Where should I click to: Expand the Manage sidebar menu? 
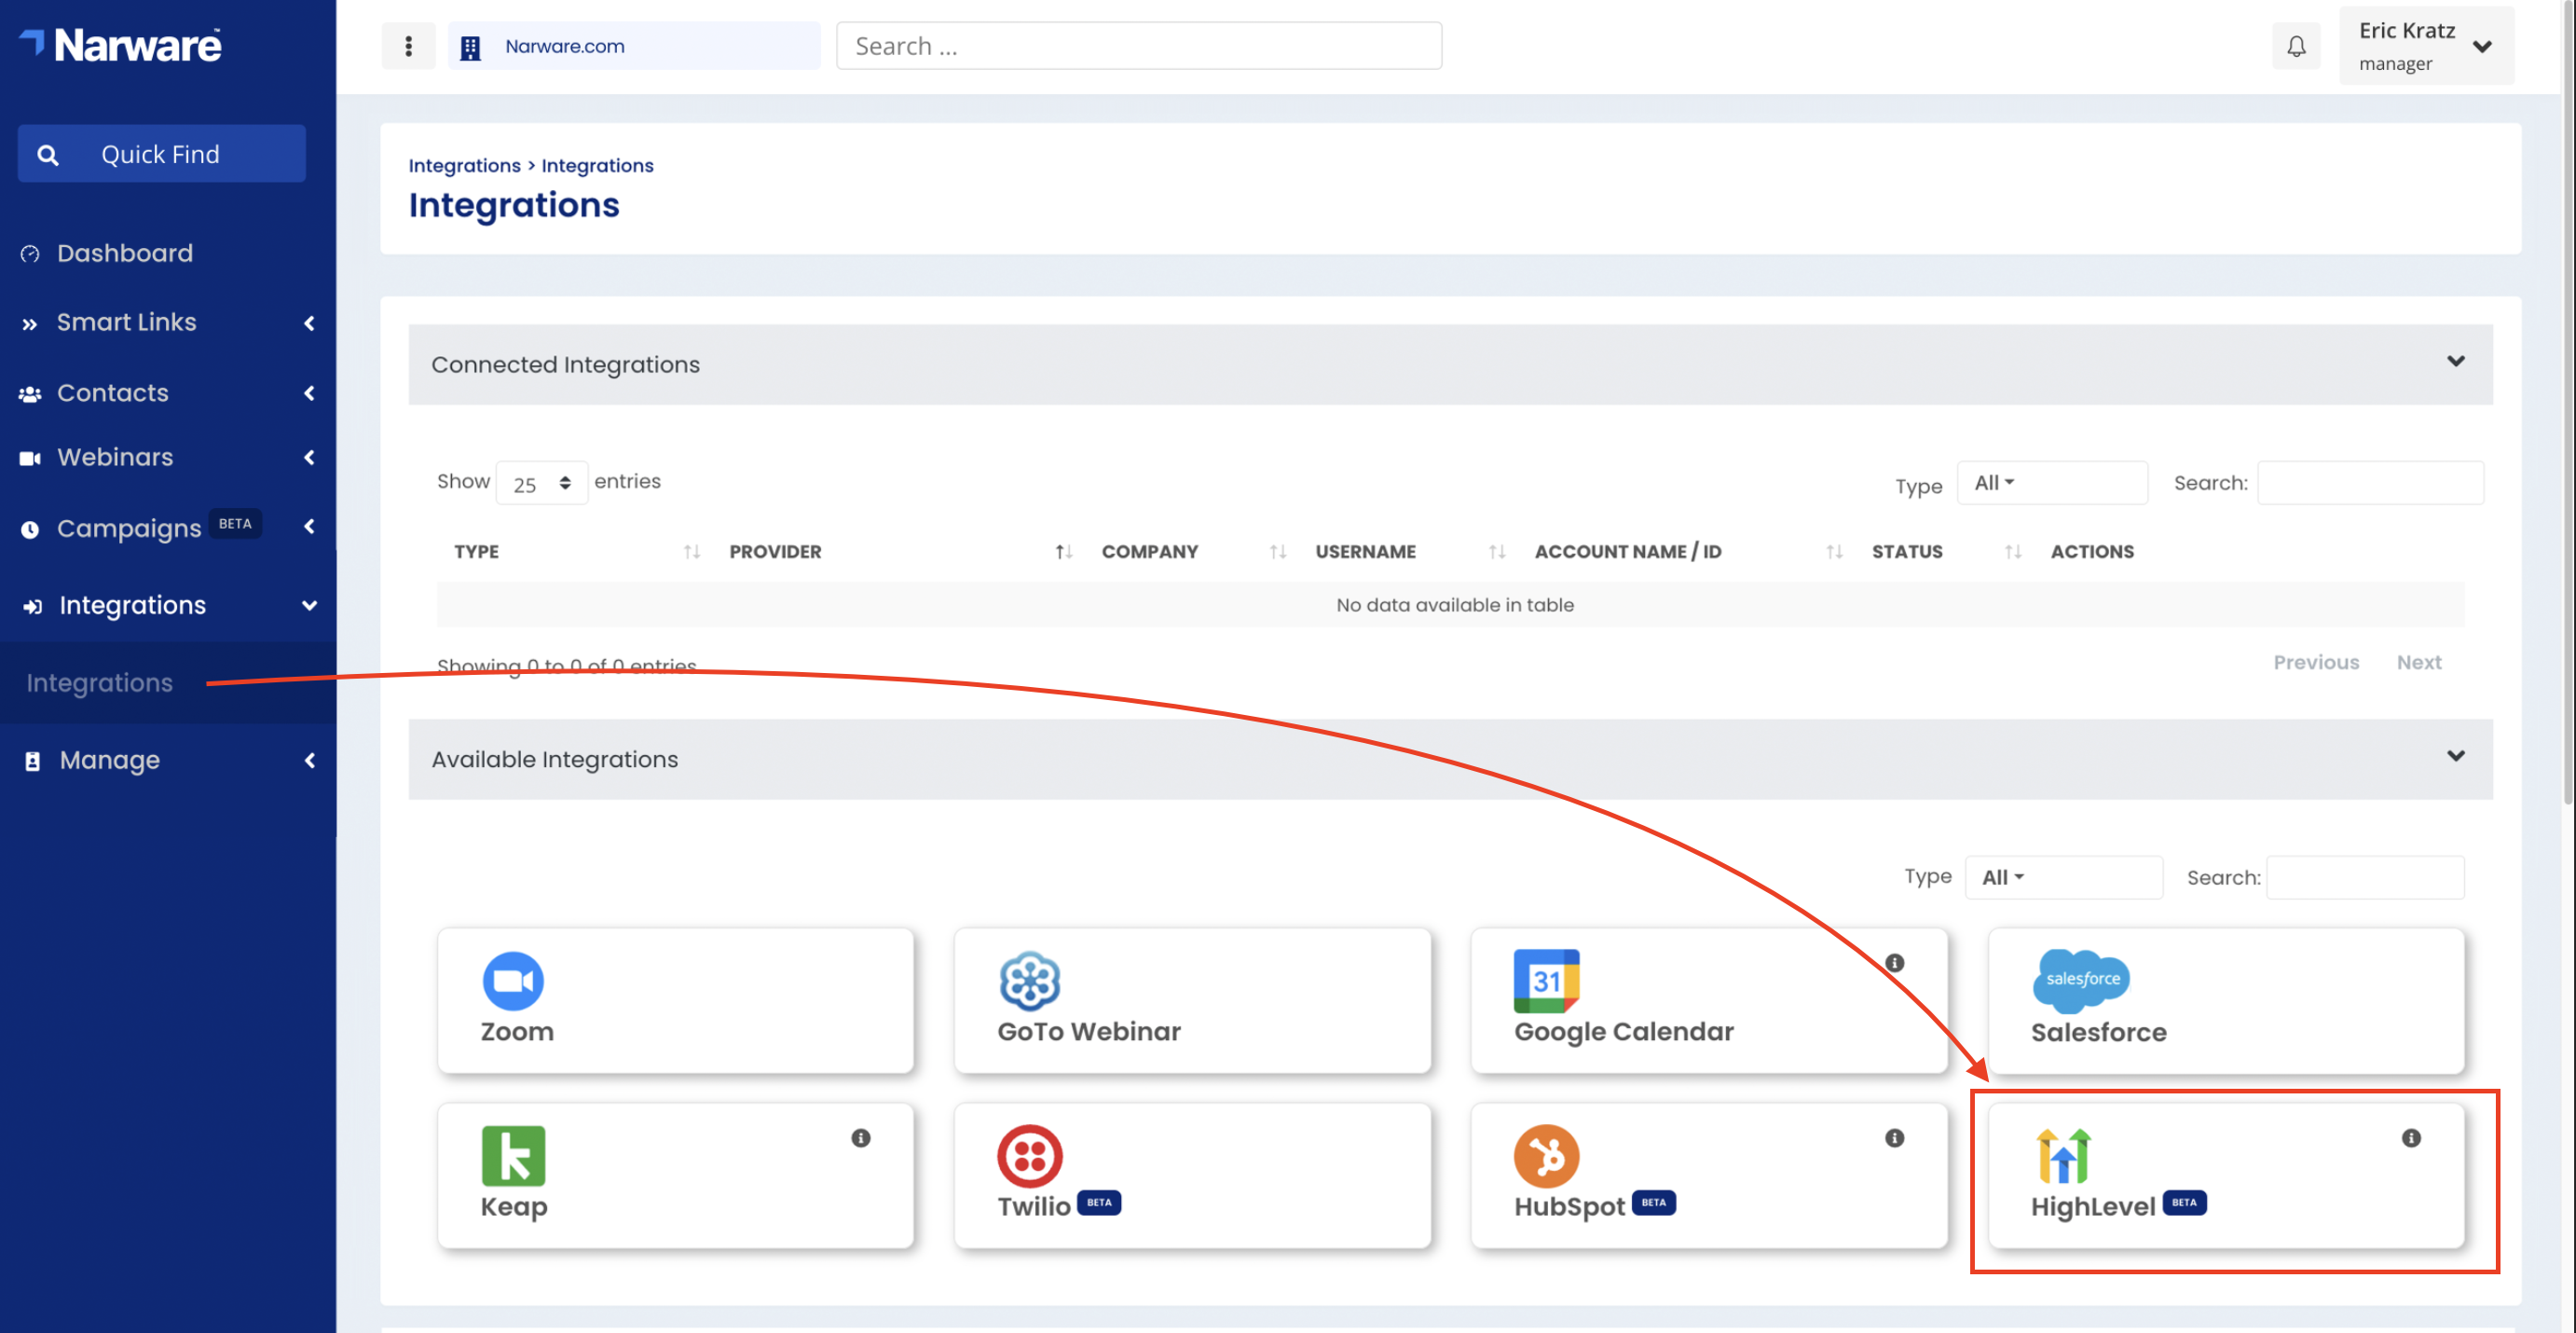[309, 760]
